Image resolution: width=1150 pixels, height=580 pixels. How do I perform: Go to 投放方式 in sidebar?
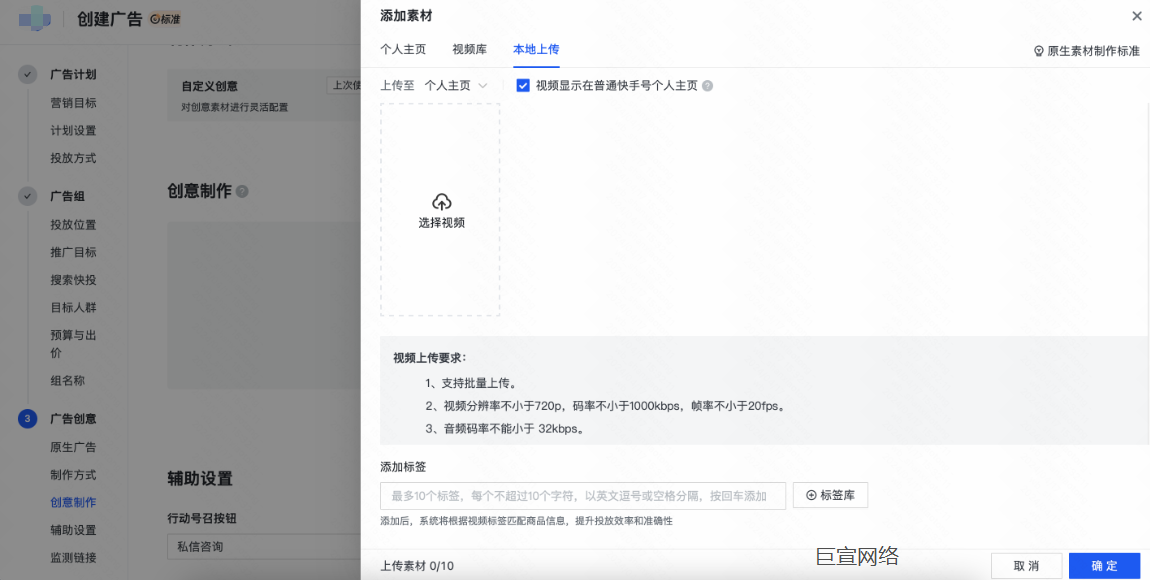click(73, 158)
